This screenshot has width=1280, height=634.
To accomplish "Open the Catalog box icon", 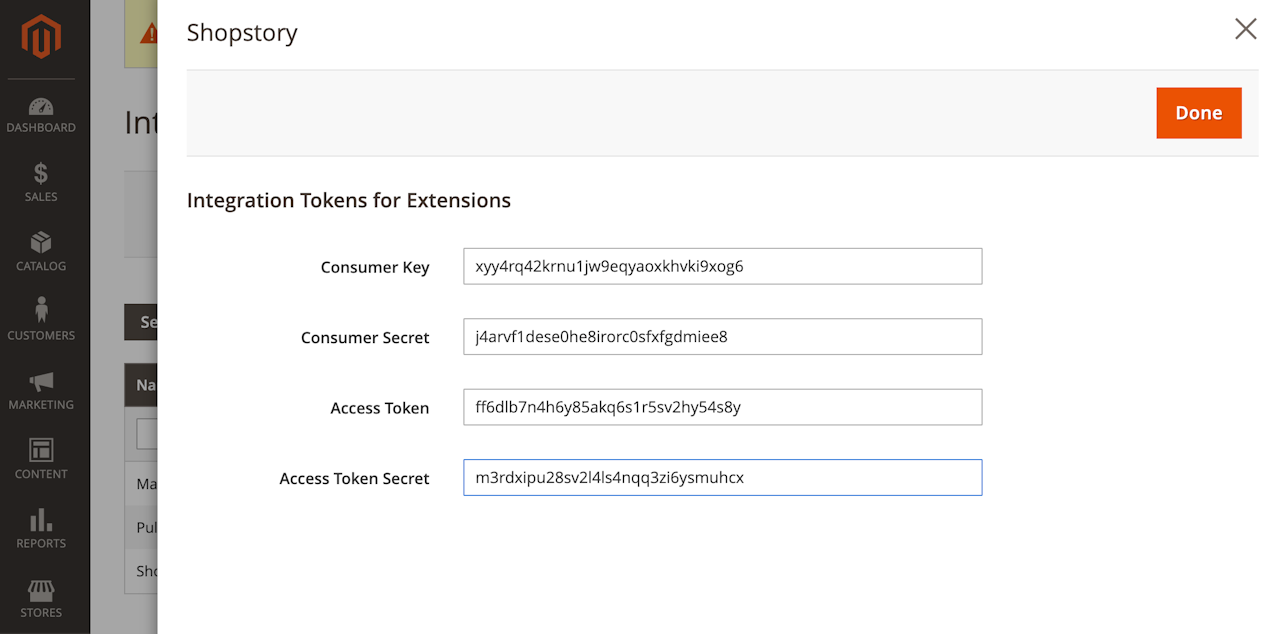I will point(41,243).
